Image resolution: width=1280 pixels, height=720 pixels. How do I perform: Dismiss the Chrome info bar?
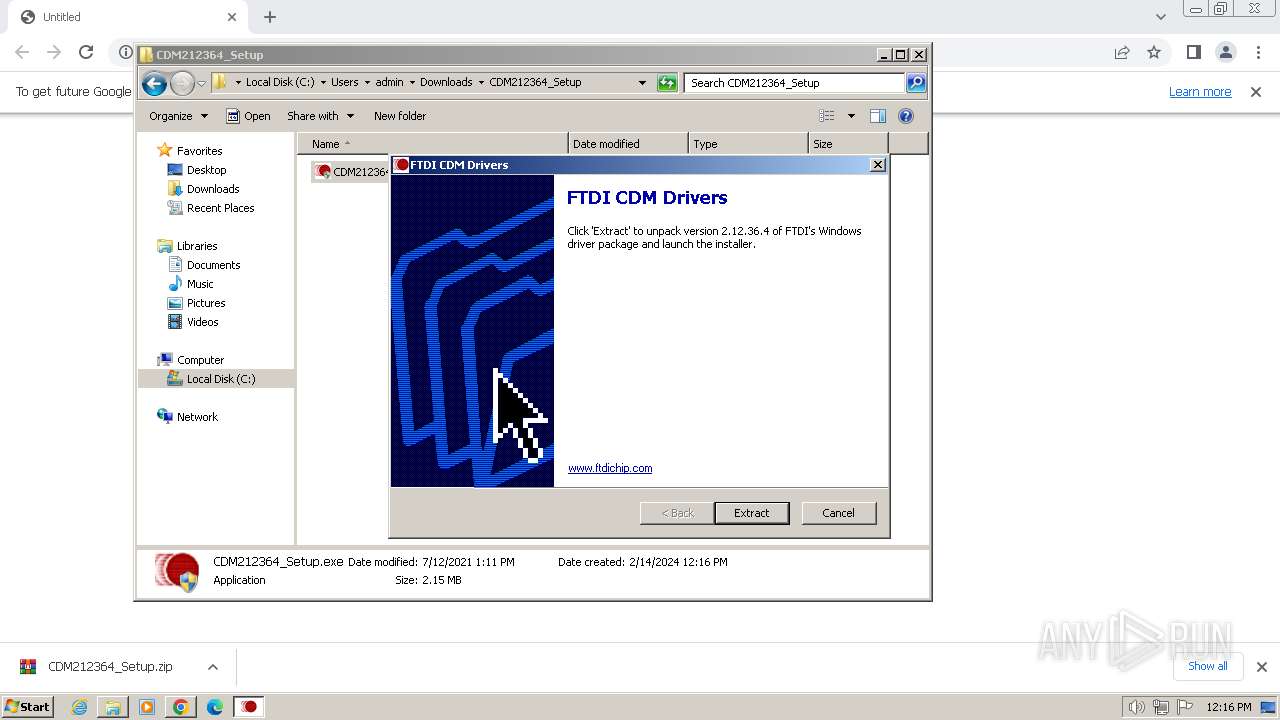[1256, 92]
